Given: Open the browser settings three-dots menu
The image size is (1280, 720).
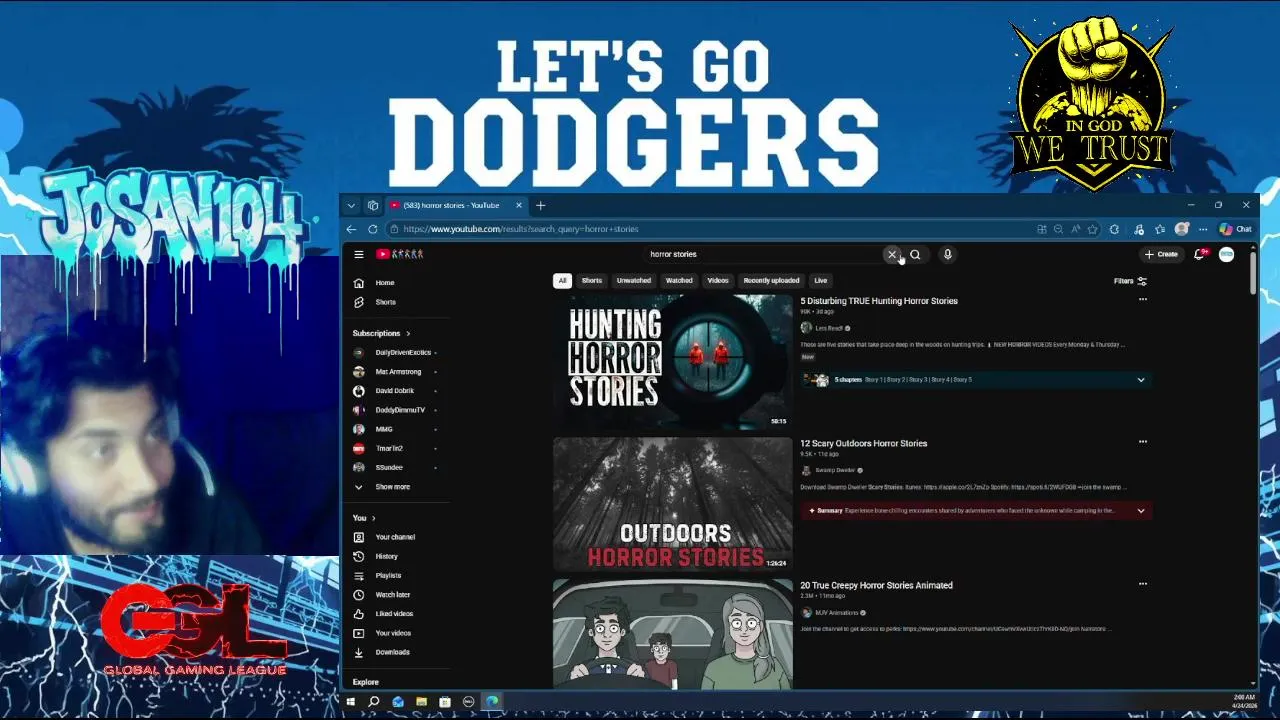Looking at the screenshot, I should coord(1203,229).
